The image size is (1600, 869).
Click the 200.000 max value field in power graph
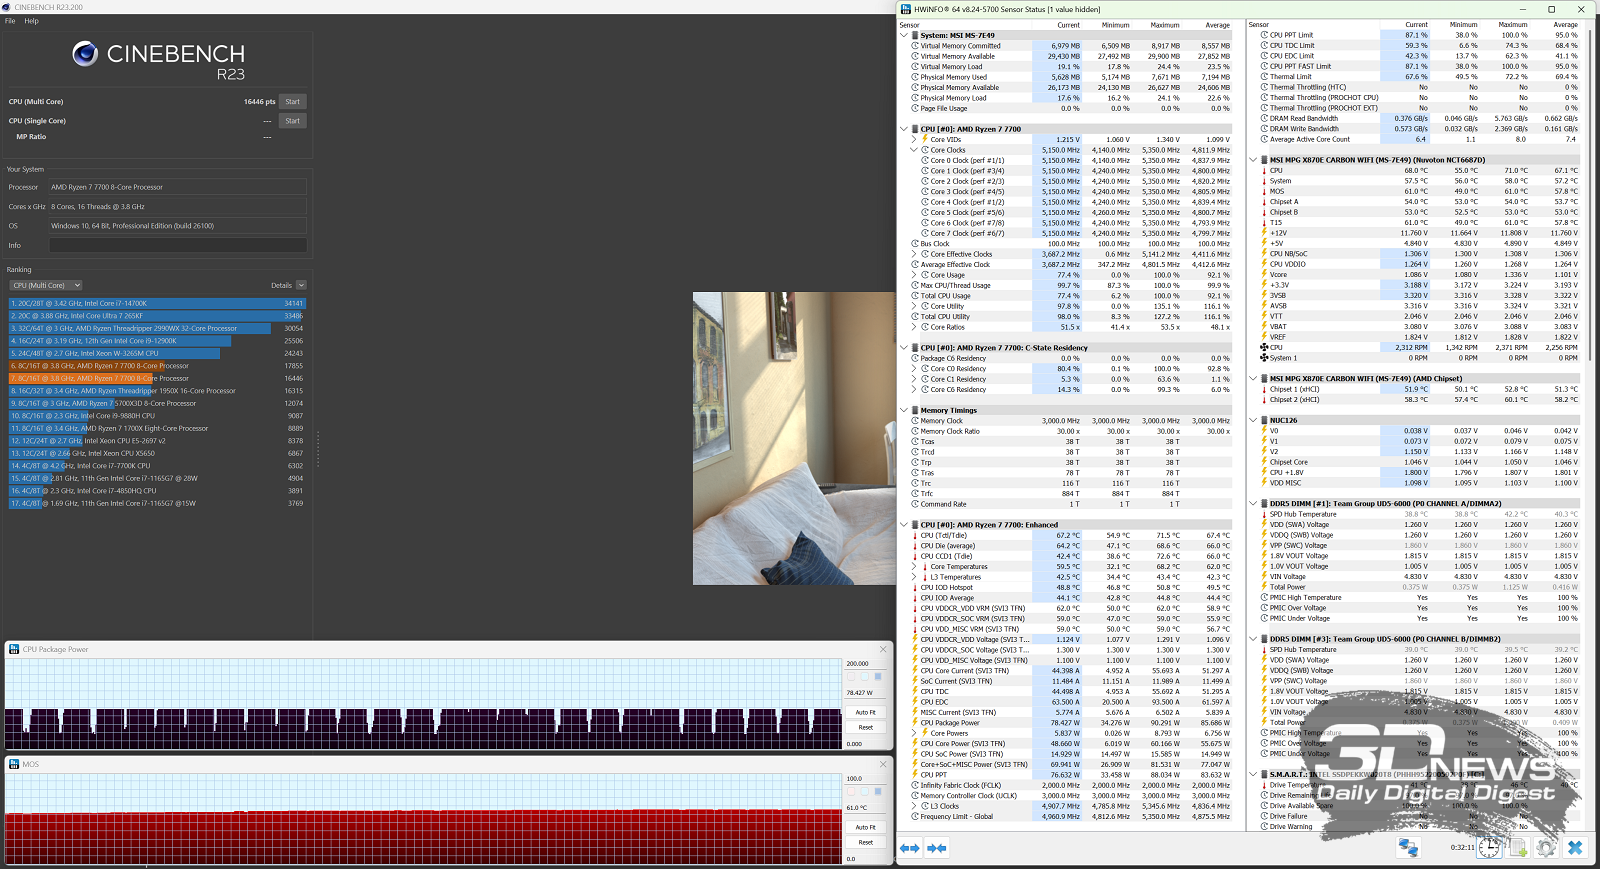[x=865, y=663]
